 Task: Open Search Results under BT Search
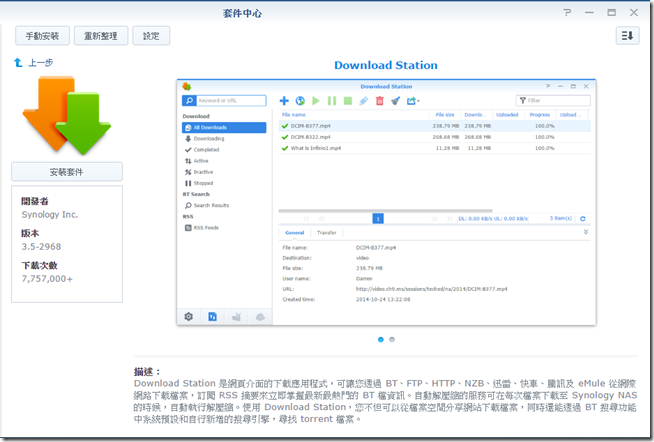pyautogui.click(x=224, y=205)
